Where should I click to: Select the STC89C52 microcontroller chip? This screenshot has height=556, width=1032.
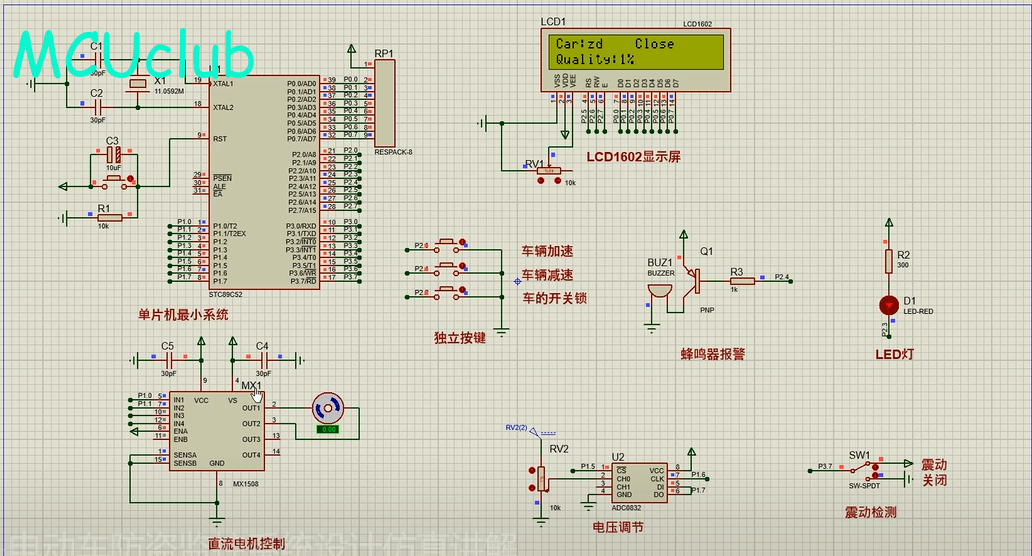coord(263,180)
